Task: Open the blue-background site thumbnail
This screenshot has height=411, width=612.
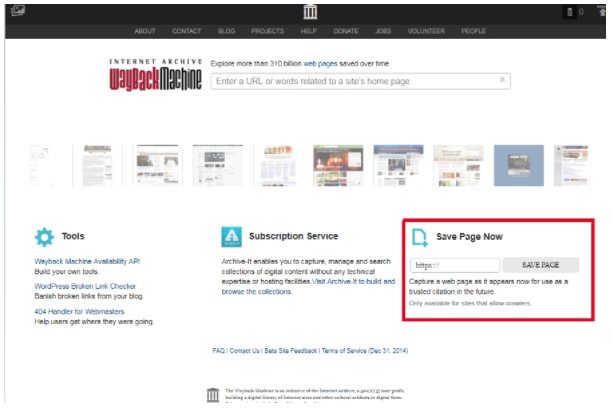Action: tap(518, 165)
